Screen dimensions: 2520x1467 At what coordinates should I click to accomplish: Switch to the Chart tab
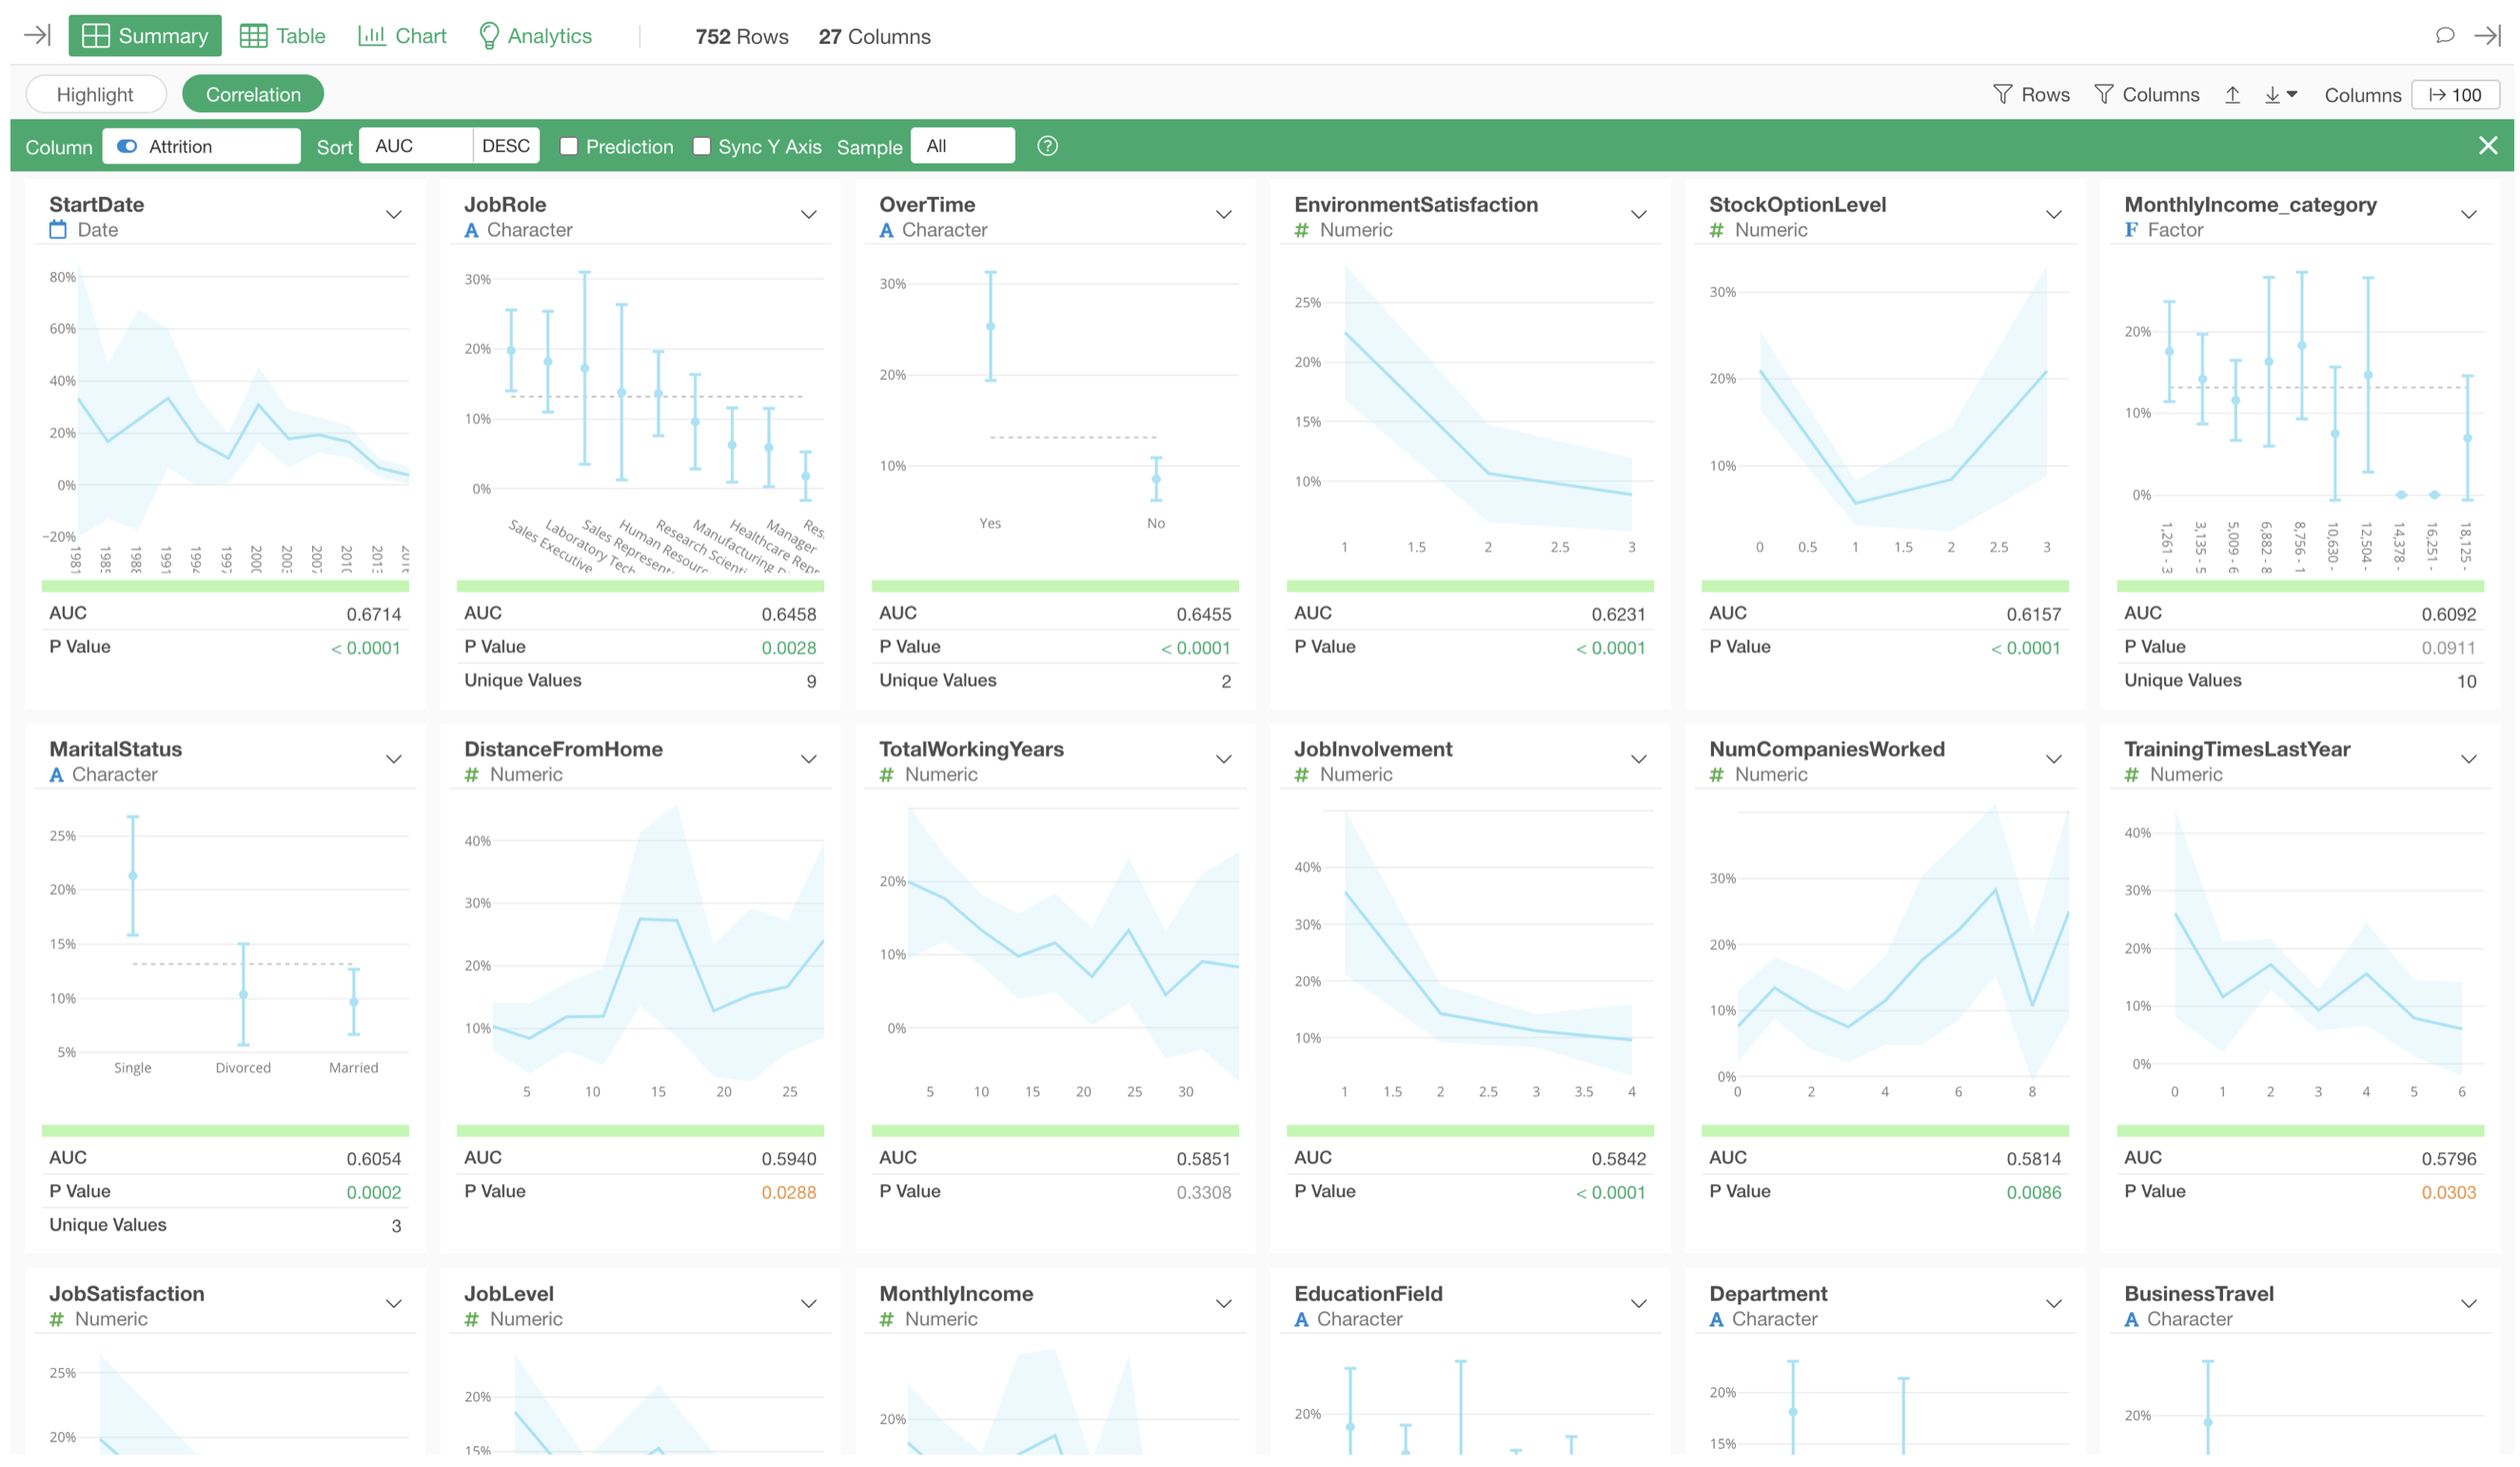point(402,36)
